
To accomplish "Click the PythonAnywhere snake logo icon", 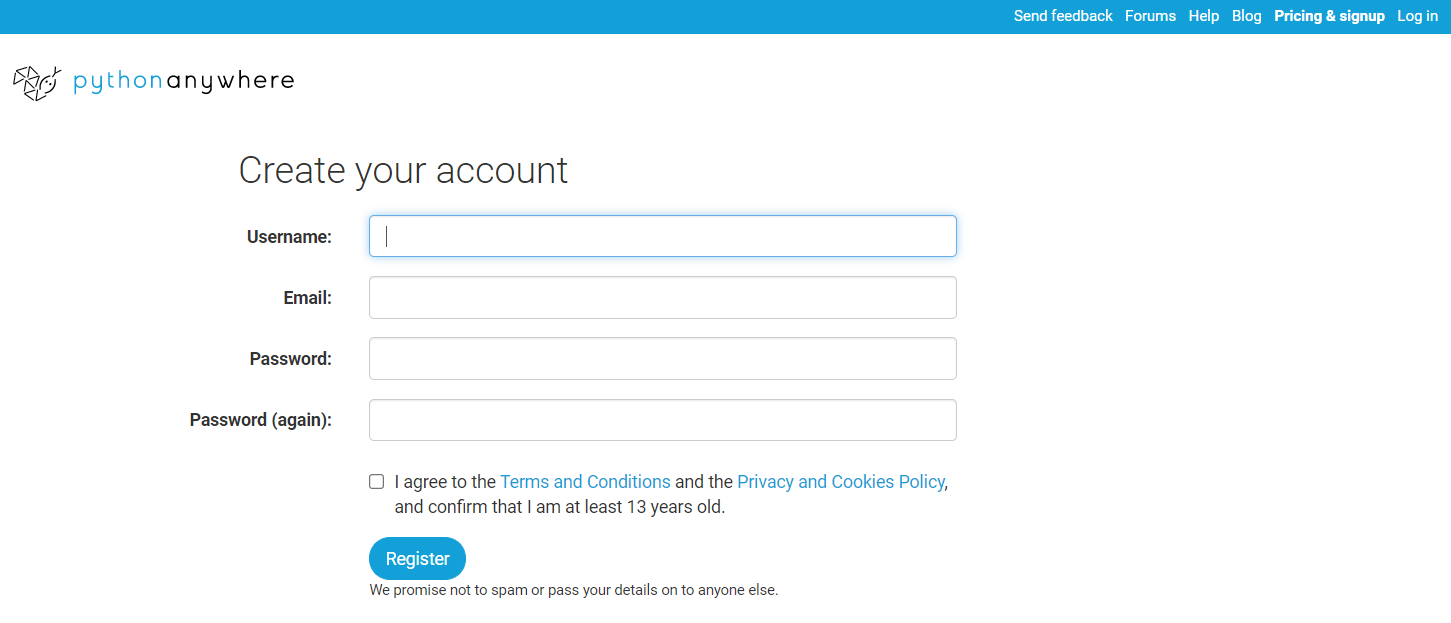I will pos(37,82).
